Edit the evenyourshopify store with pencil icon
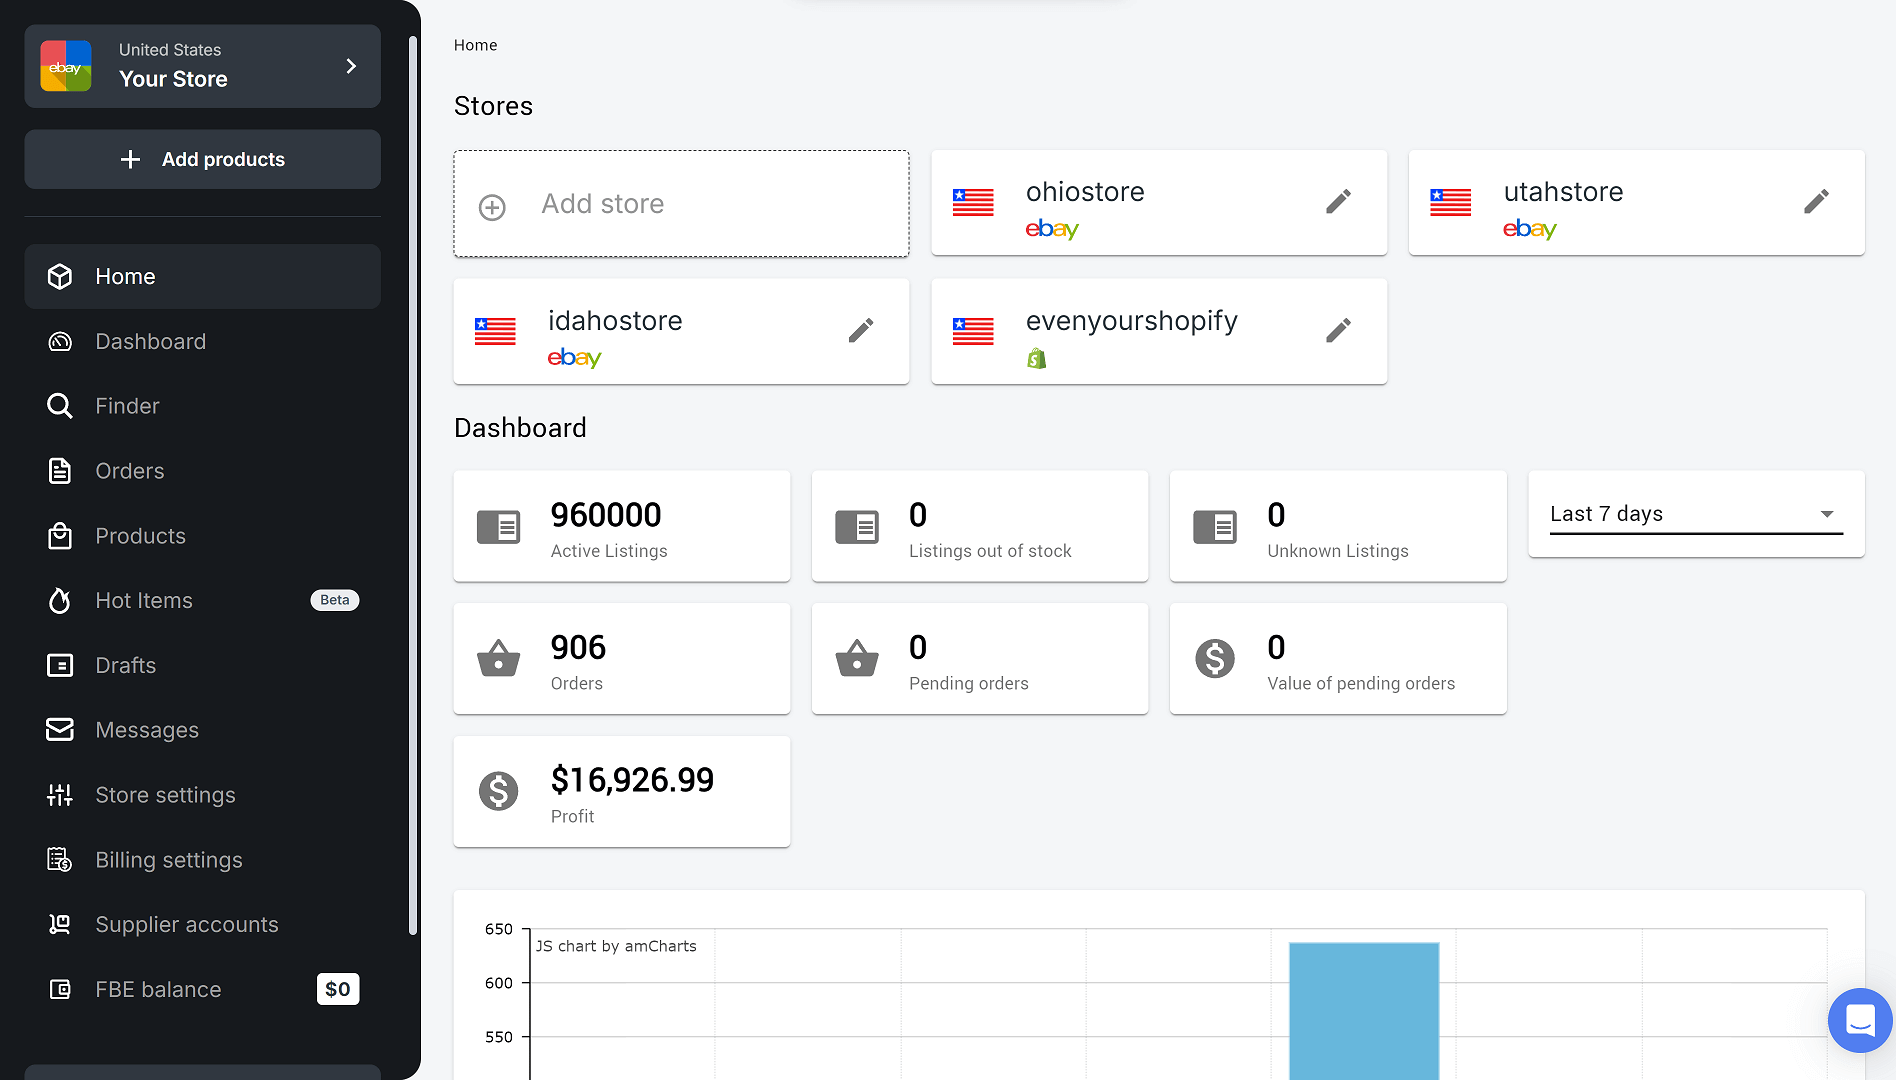This screenshot has height=1080, width=1896. 1338,331
